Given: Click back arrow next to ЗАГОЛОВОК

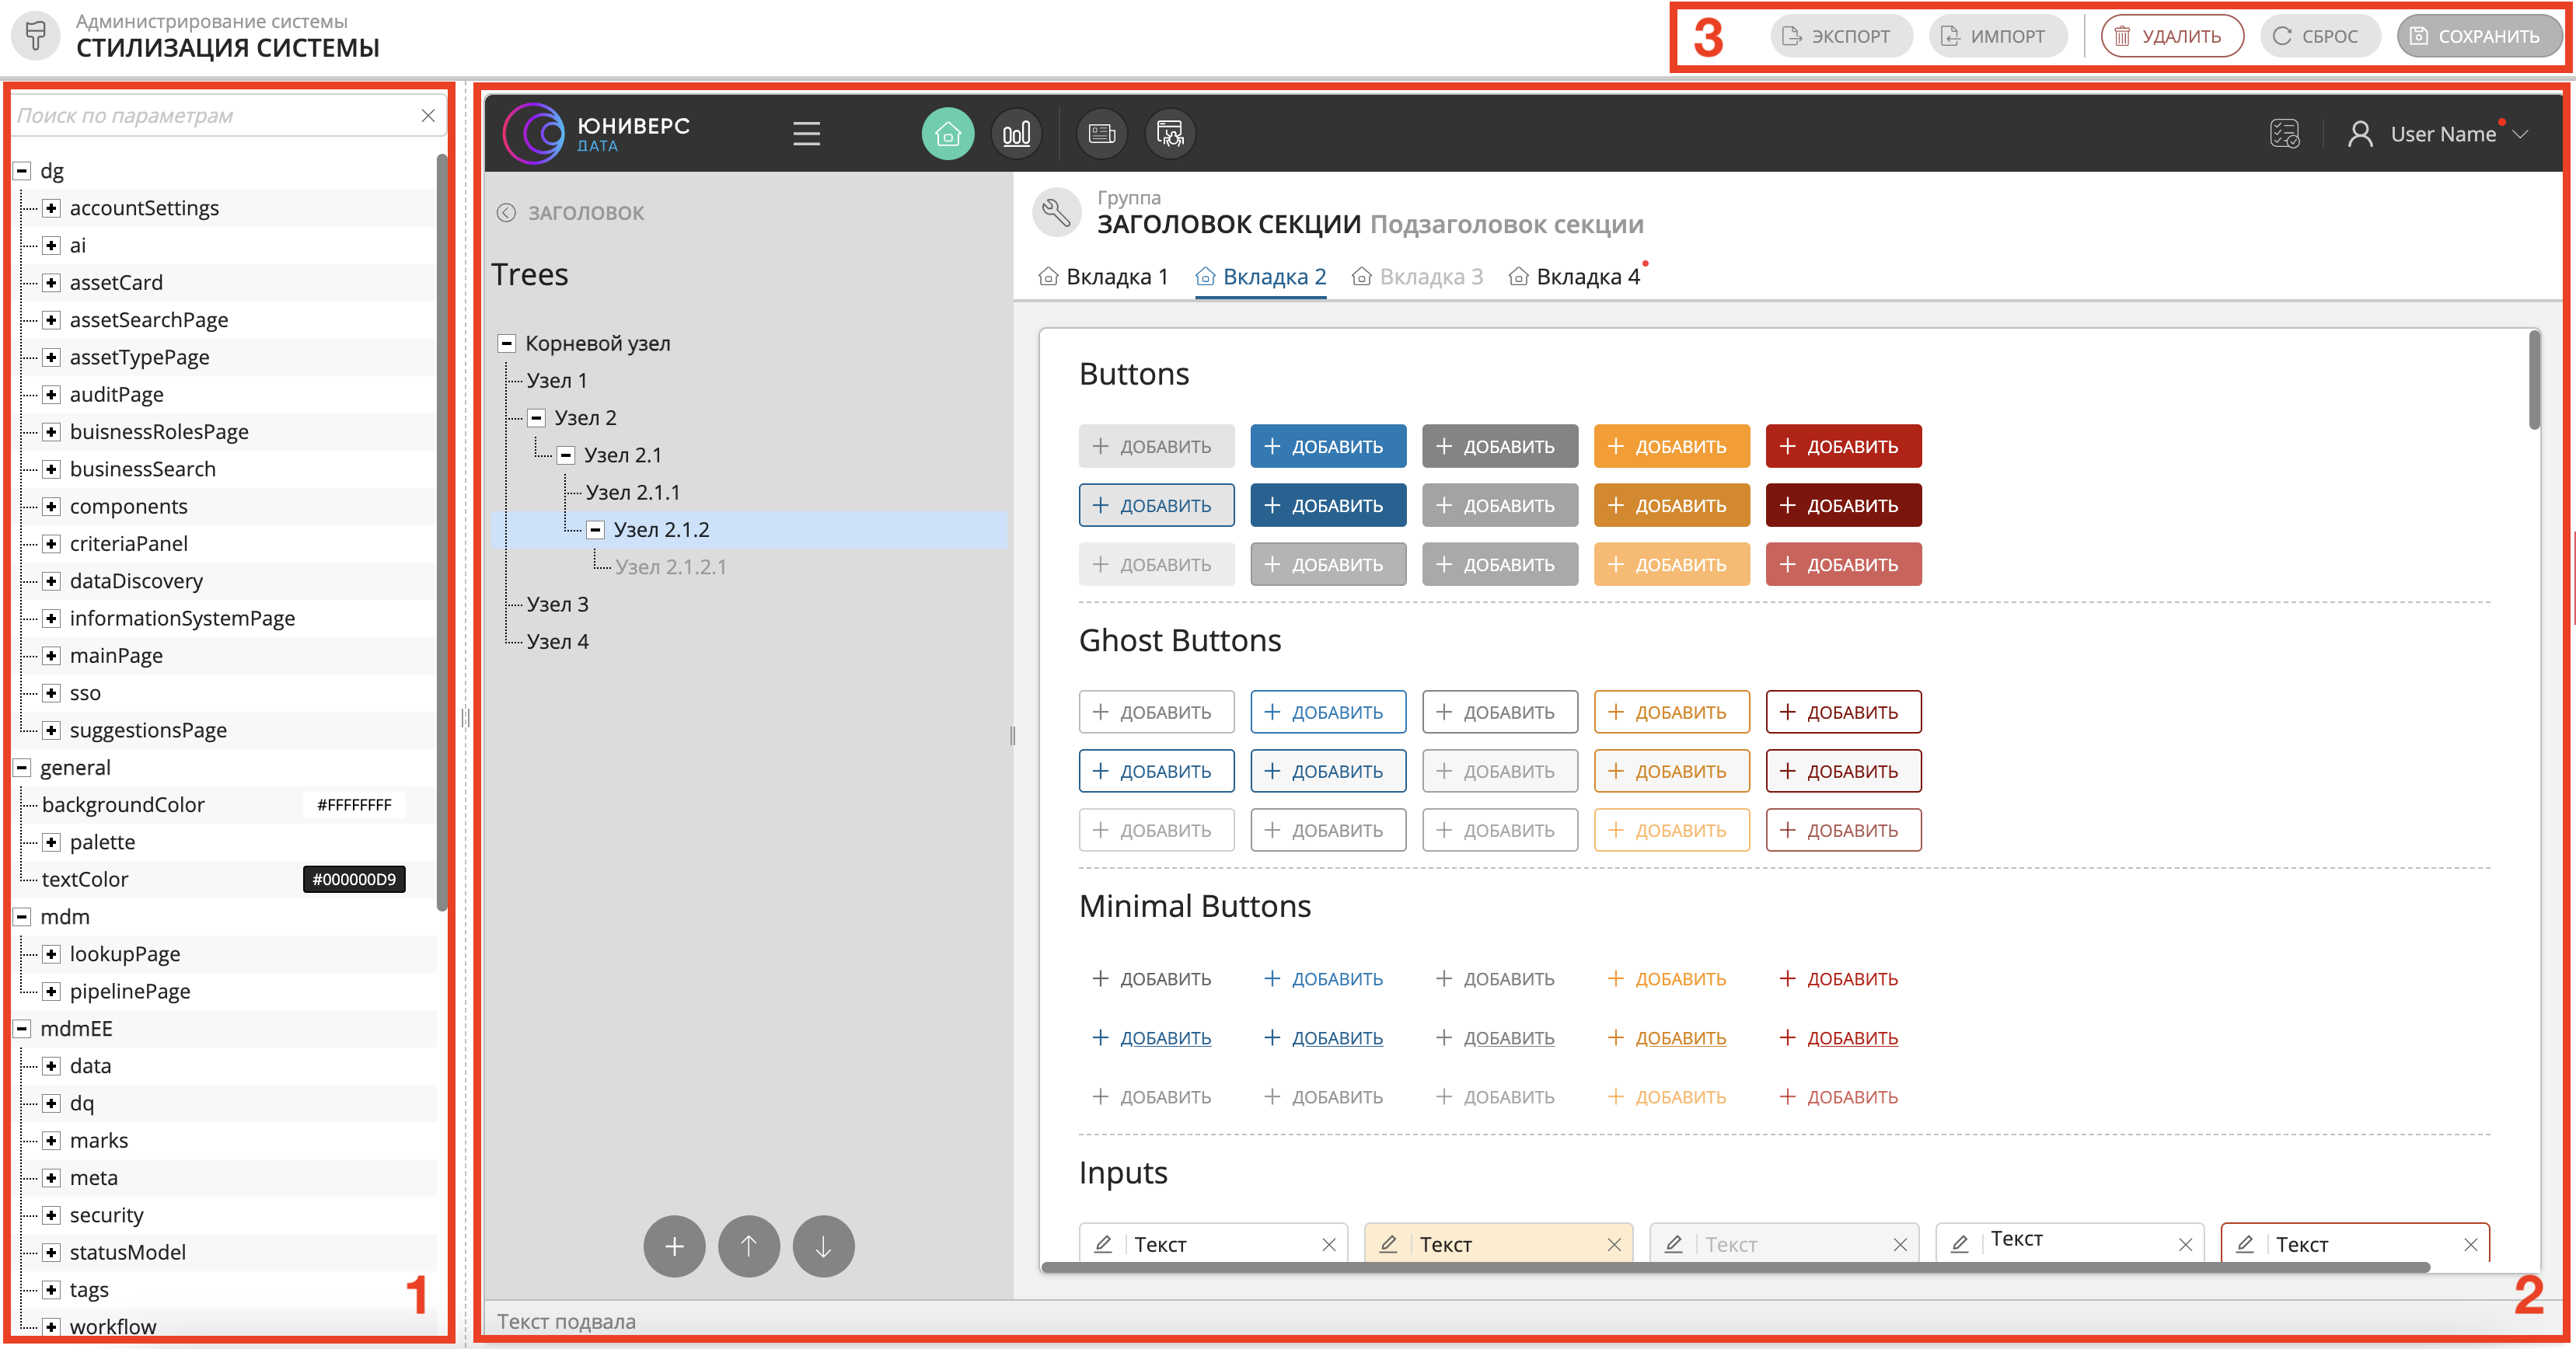Looking at the screenshot, I should (x=507, y=213).
